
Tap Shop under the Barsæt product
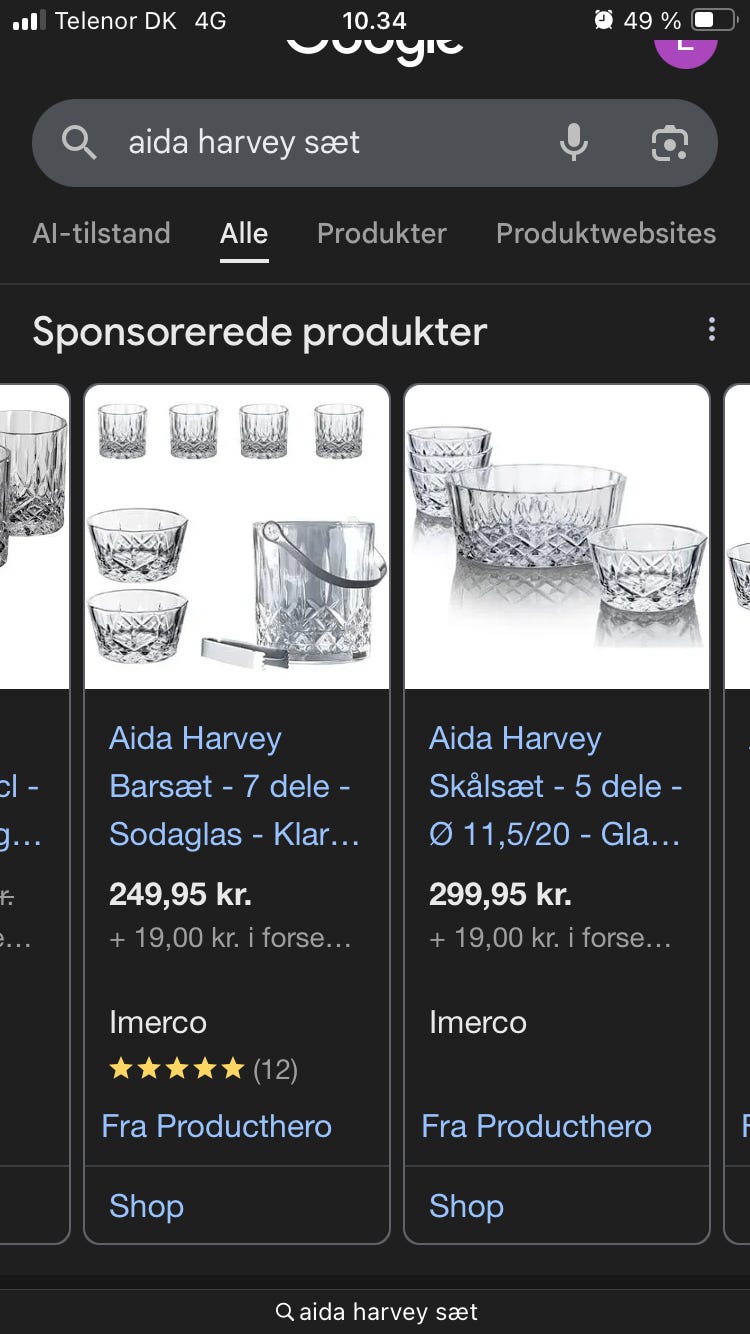coord(146,1206)
